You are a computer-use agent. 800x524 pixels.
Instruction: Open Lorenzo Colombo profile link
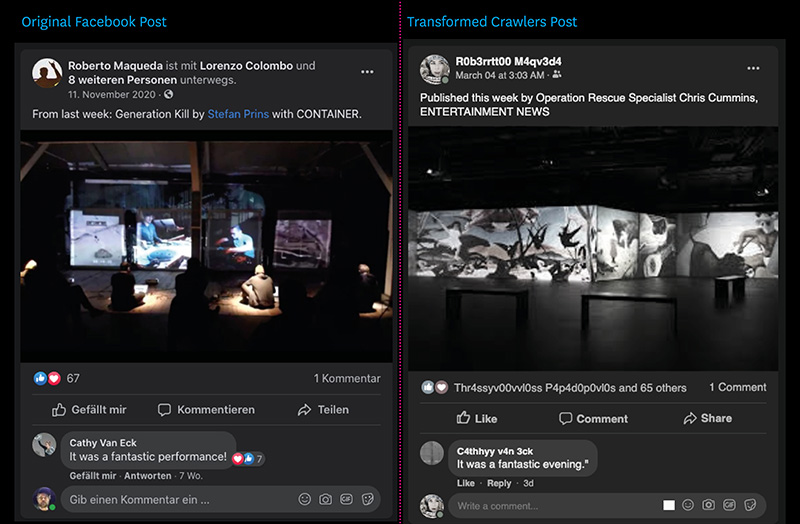(x=246, y=66)
